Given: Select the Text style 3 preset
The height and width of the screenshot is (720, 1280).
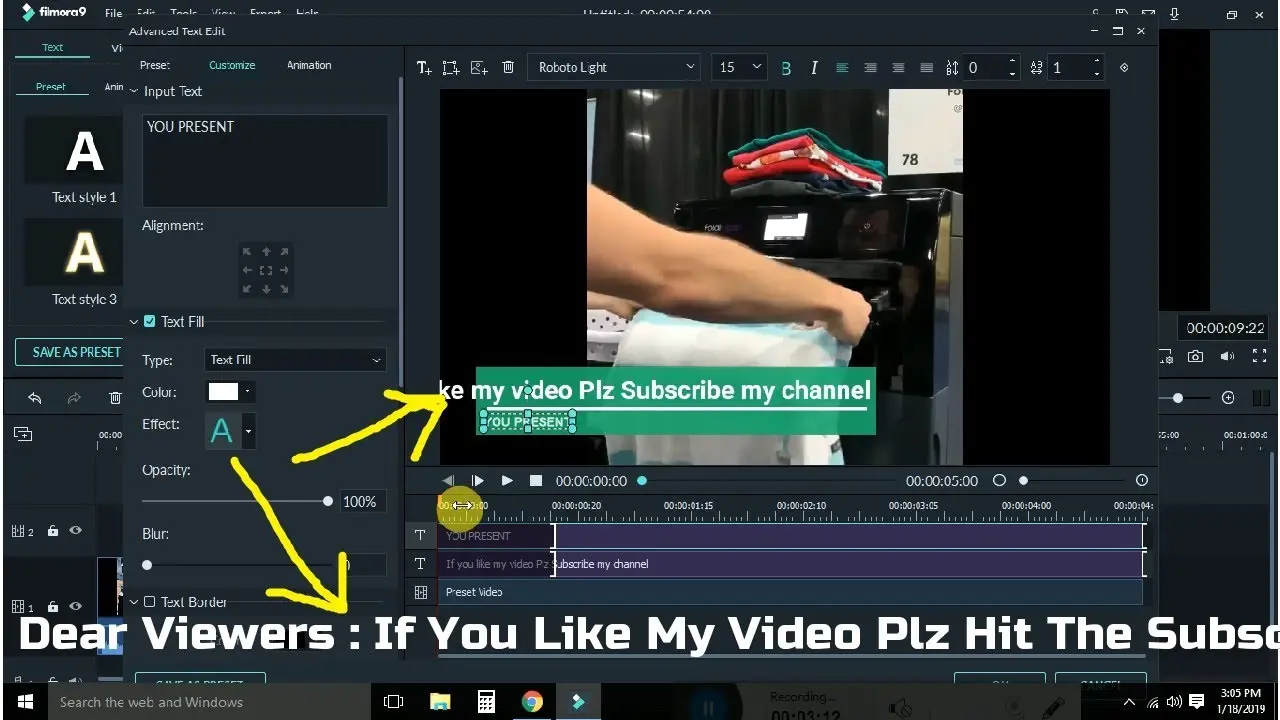Looking at the screenshot, I should coord(84,252).
